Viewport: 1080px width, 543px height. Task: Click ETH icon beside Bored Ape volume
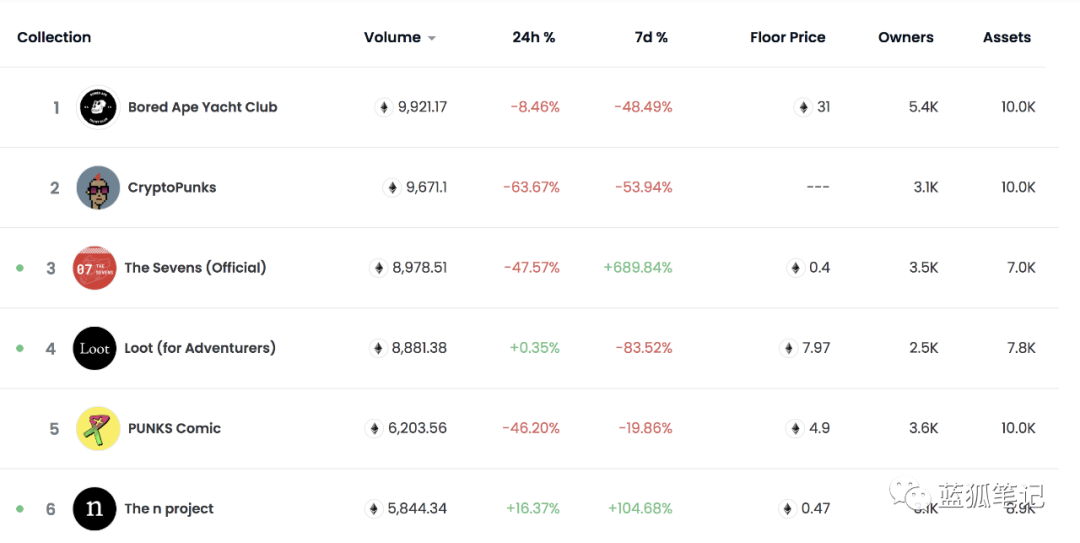tap(383, 107)
